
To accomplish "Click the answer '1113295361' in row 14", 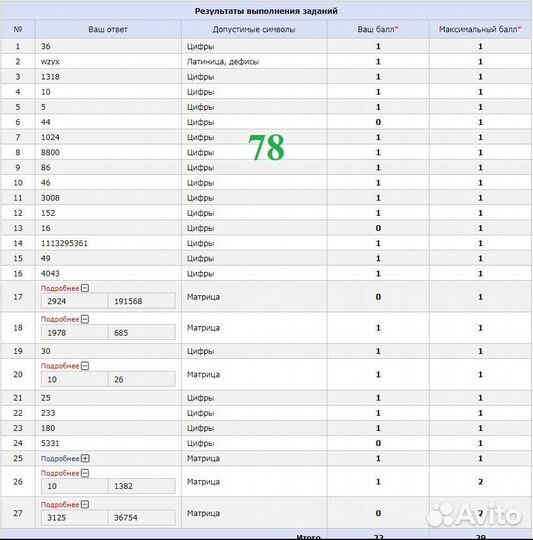I will [64, 243].
